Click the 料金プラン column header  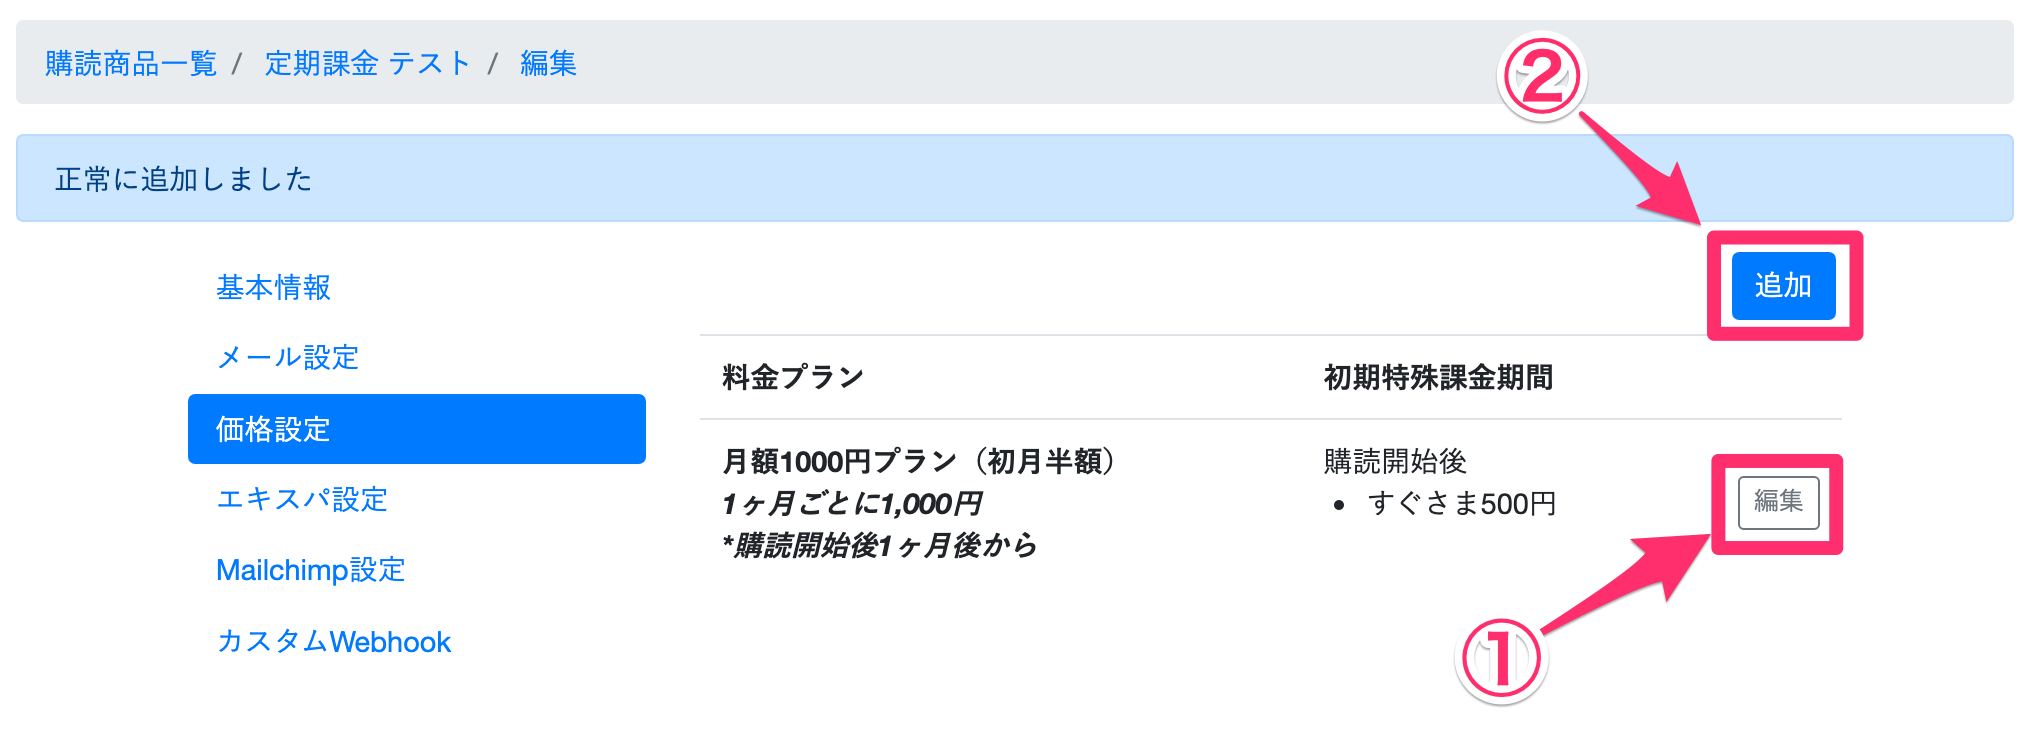(793, 378)
